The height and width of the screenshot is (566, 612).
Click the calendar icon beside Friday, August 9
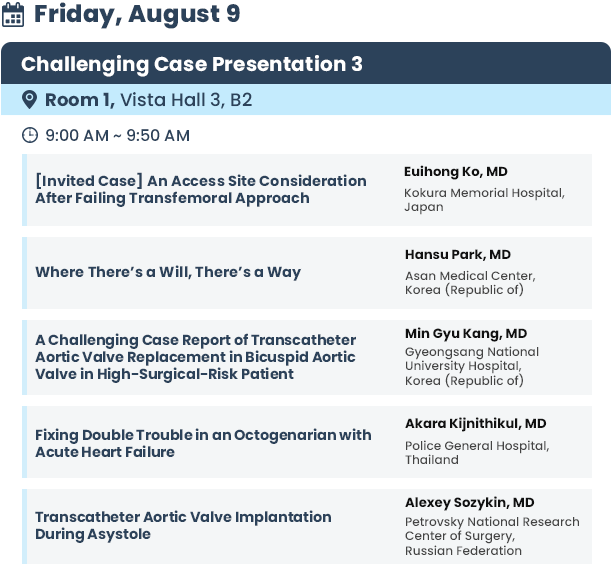tap(13, 15)
